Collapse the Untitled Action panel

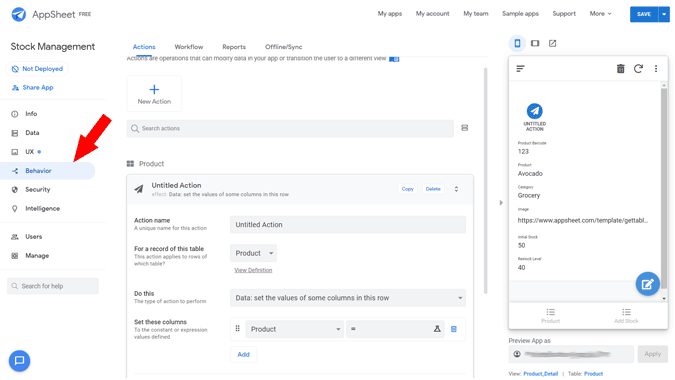coord(456,189)
